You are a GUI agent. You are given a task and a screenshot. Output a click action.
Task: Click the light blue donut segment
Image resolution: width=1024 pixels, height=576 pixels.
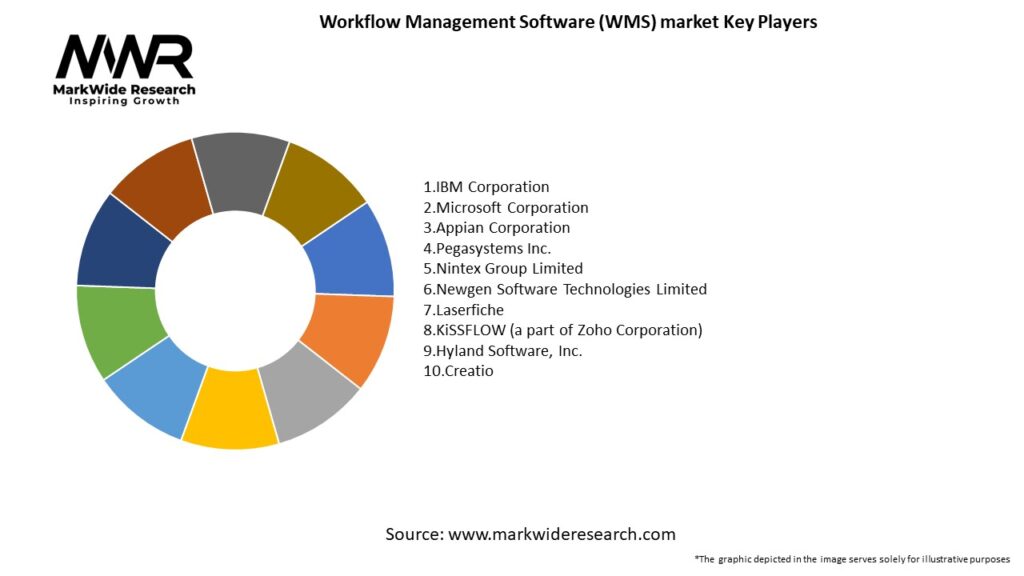pos(158,383)
